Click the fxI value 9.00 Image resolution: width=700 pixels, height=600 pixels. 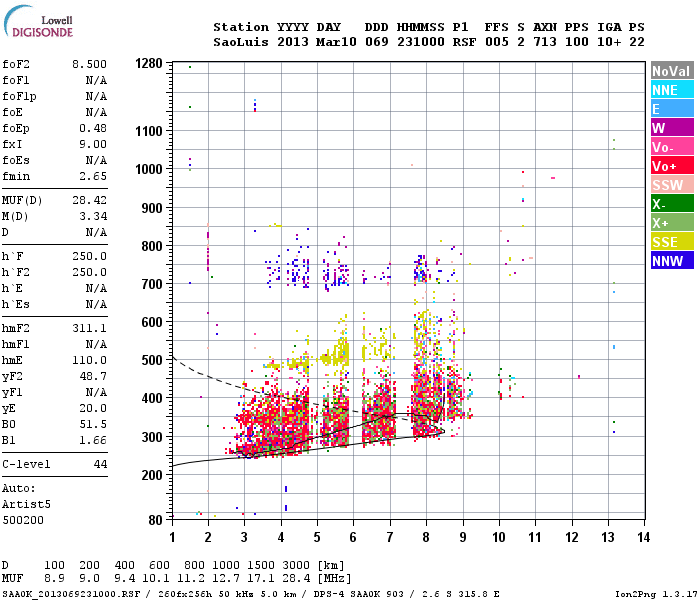click(93, 144)
